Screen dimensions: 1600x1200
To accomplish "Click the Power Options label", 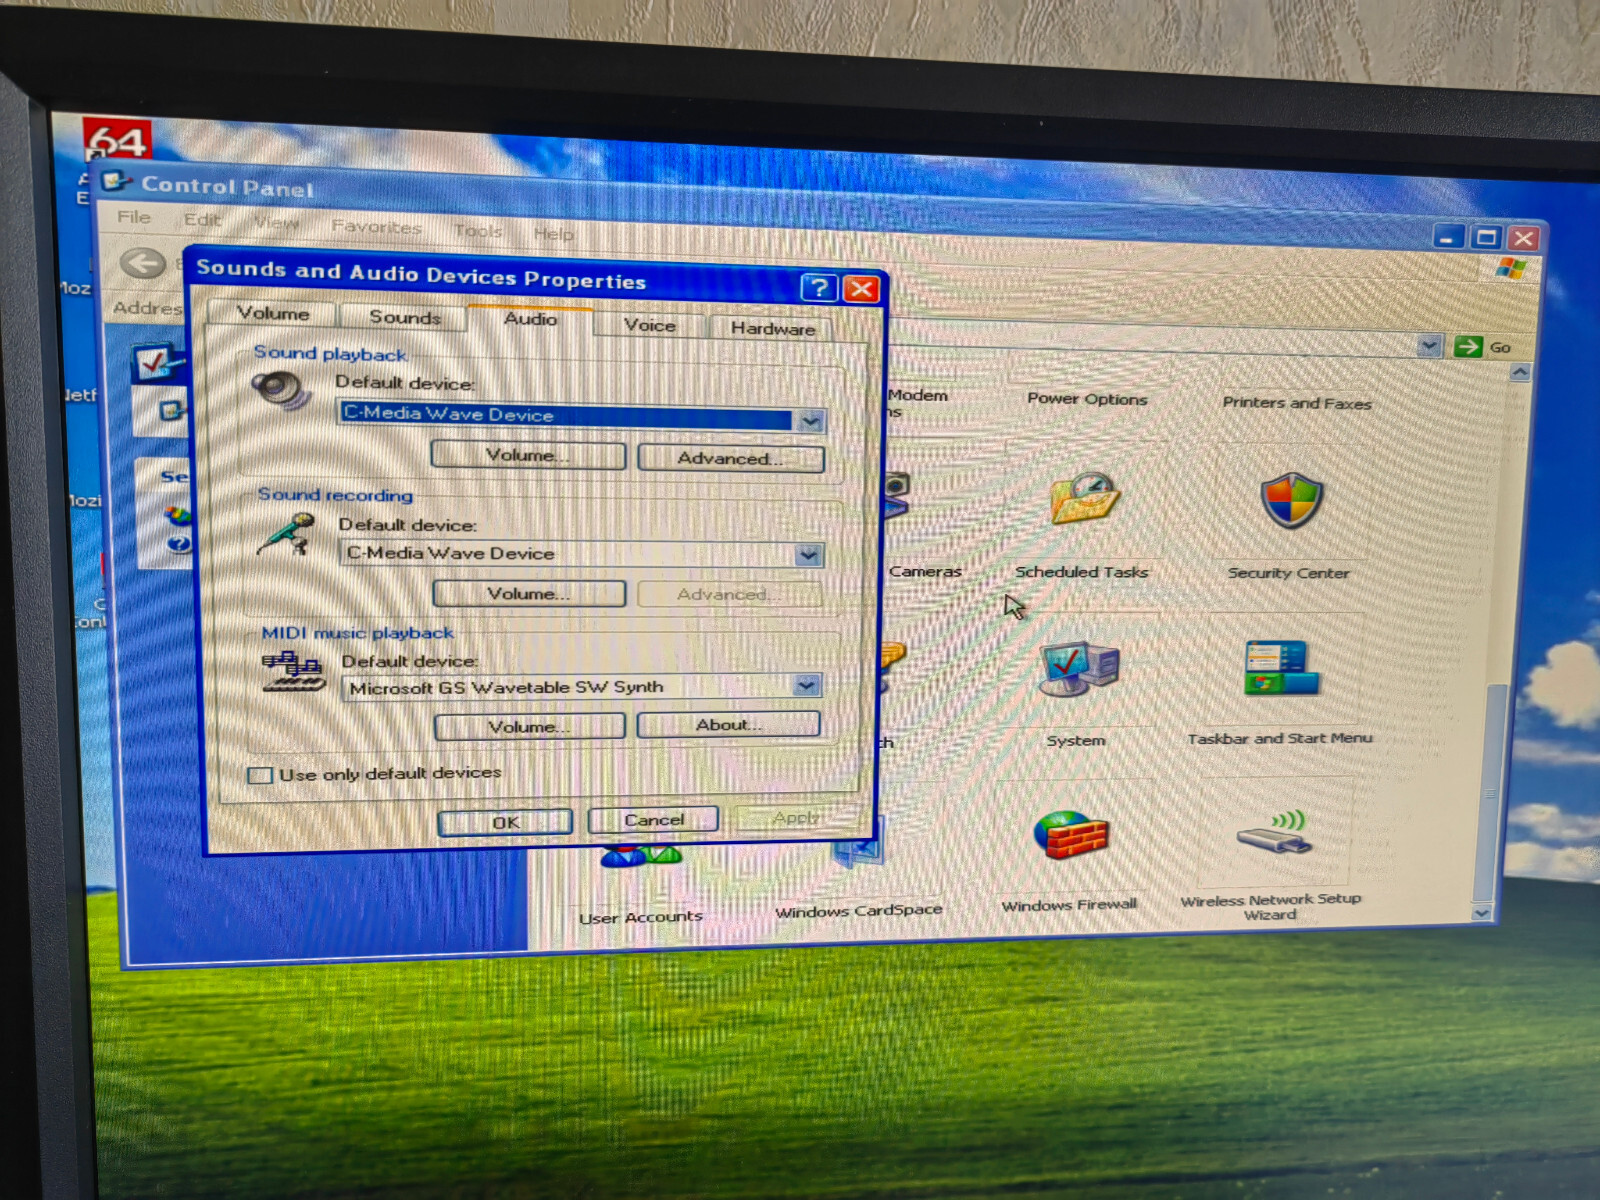I will coord(1087,398).
